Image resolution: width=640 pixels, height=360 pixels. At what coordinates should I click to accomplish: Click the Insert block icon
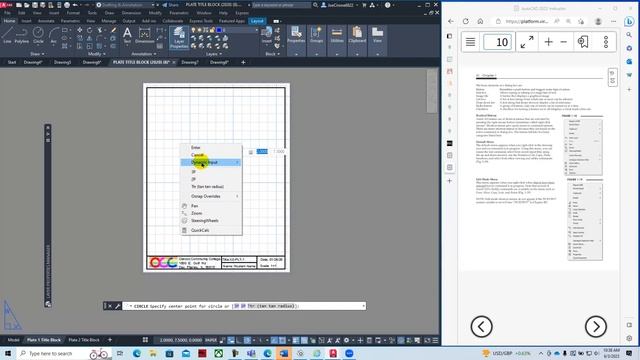[267, 35]
